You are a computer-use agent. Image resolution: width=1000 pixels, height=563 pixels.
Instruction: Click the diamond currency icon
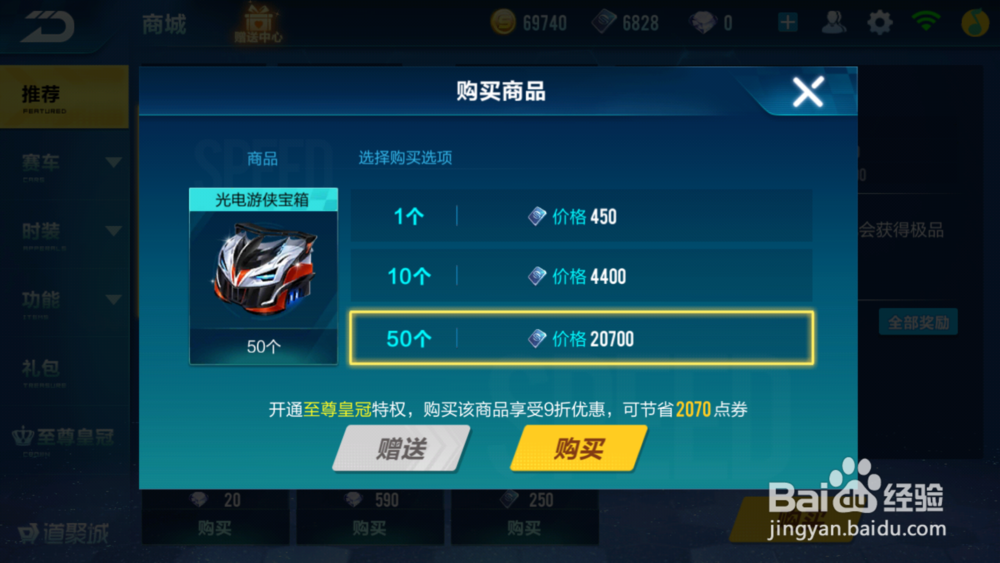point(703,23)
